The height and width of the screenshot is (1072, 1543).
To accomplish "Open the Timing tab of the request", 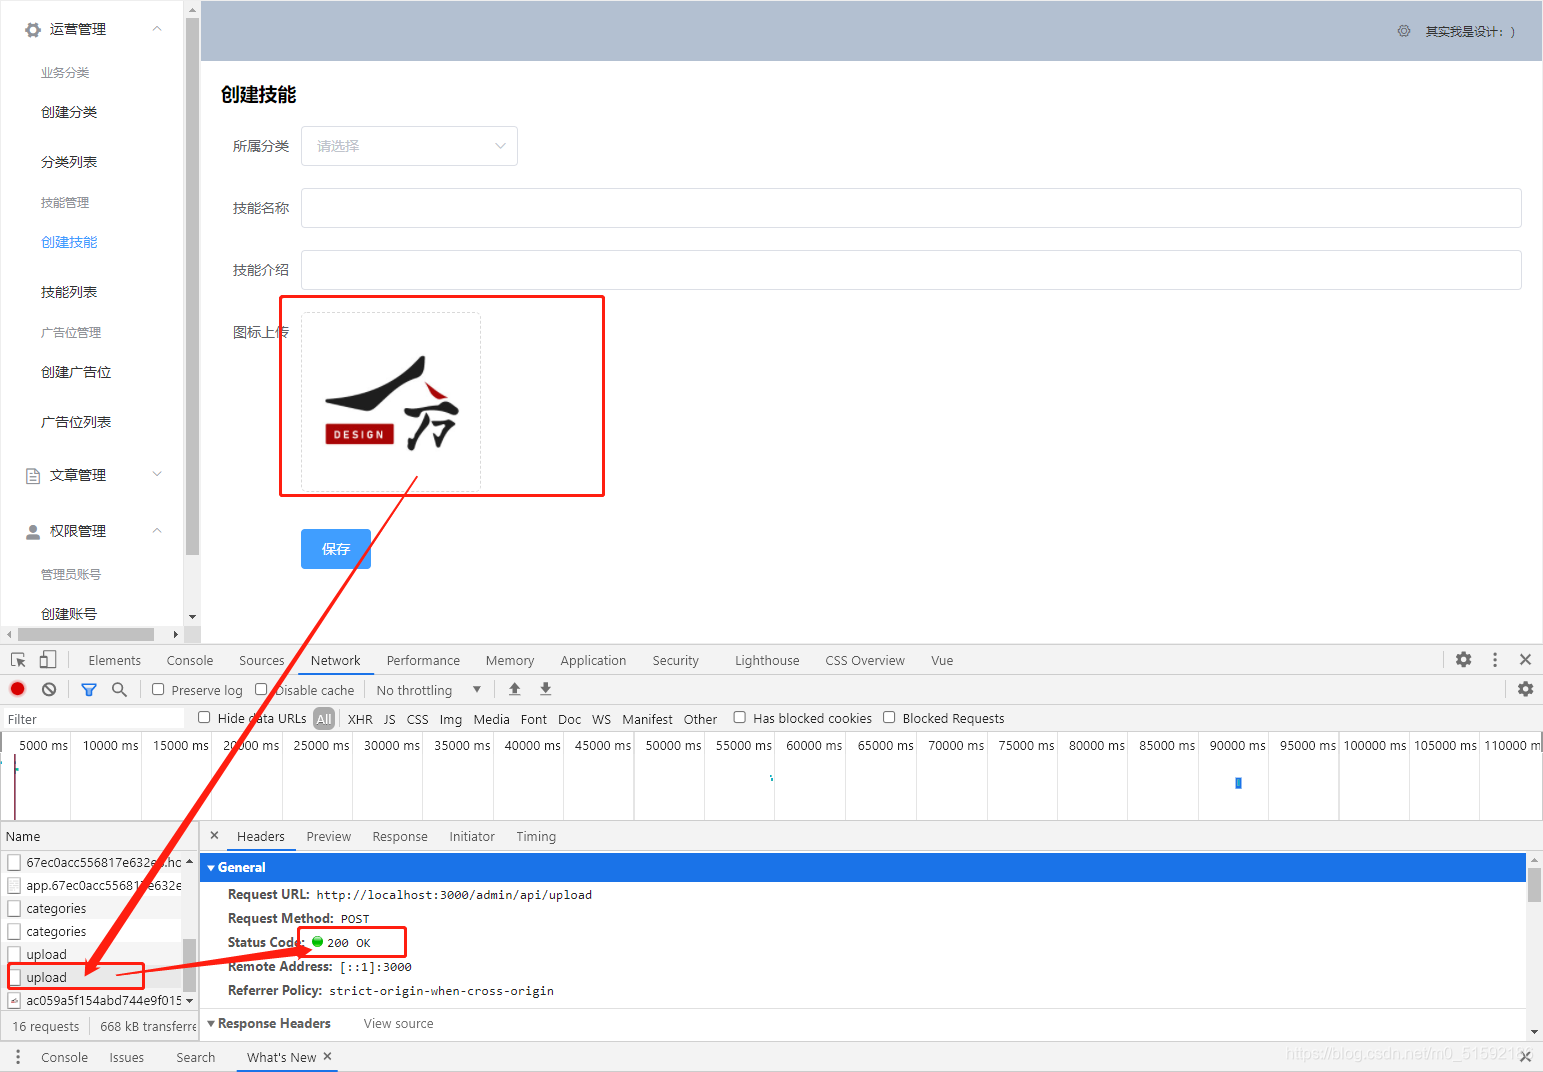I will 536,836.
